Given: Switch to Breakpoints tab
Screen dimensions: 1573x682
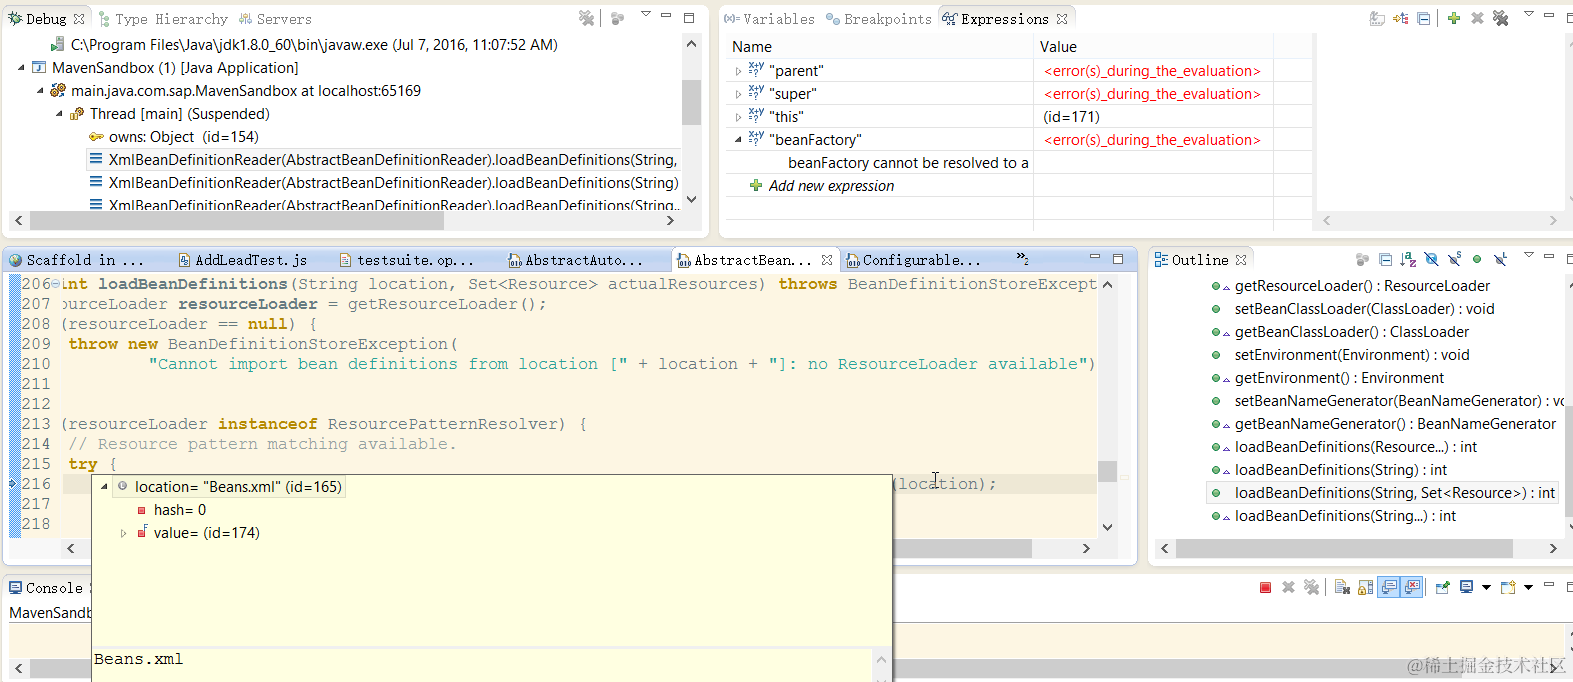Looking at the screenshot, I should 878,19.
